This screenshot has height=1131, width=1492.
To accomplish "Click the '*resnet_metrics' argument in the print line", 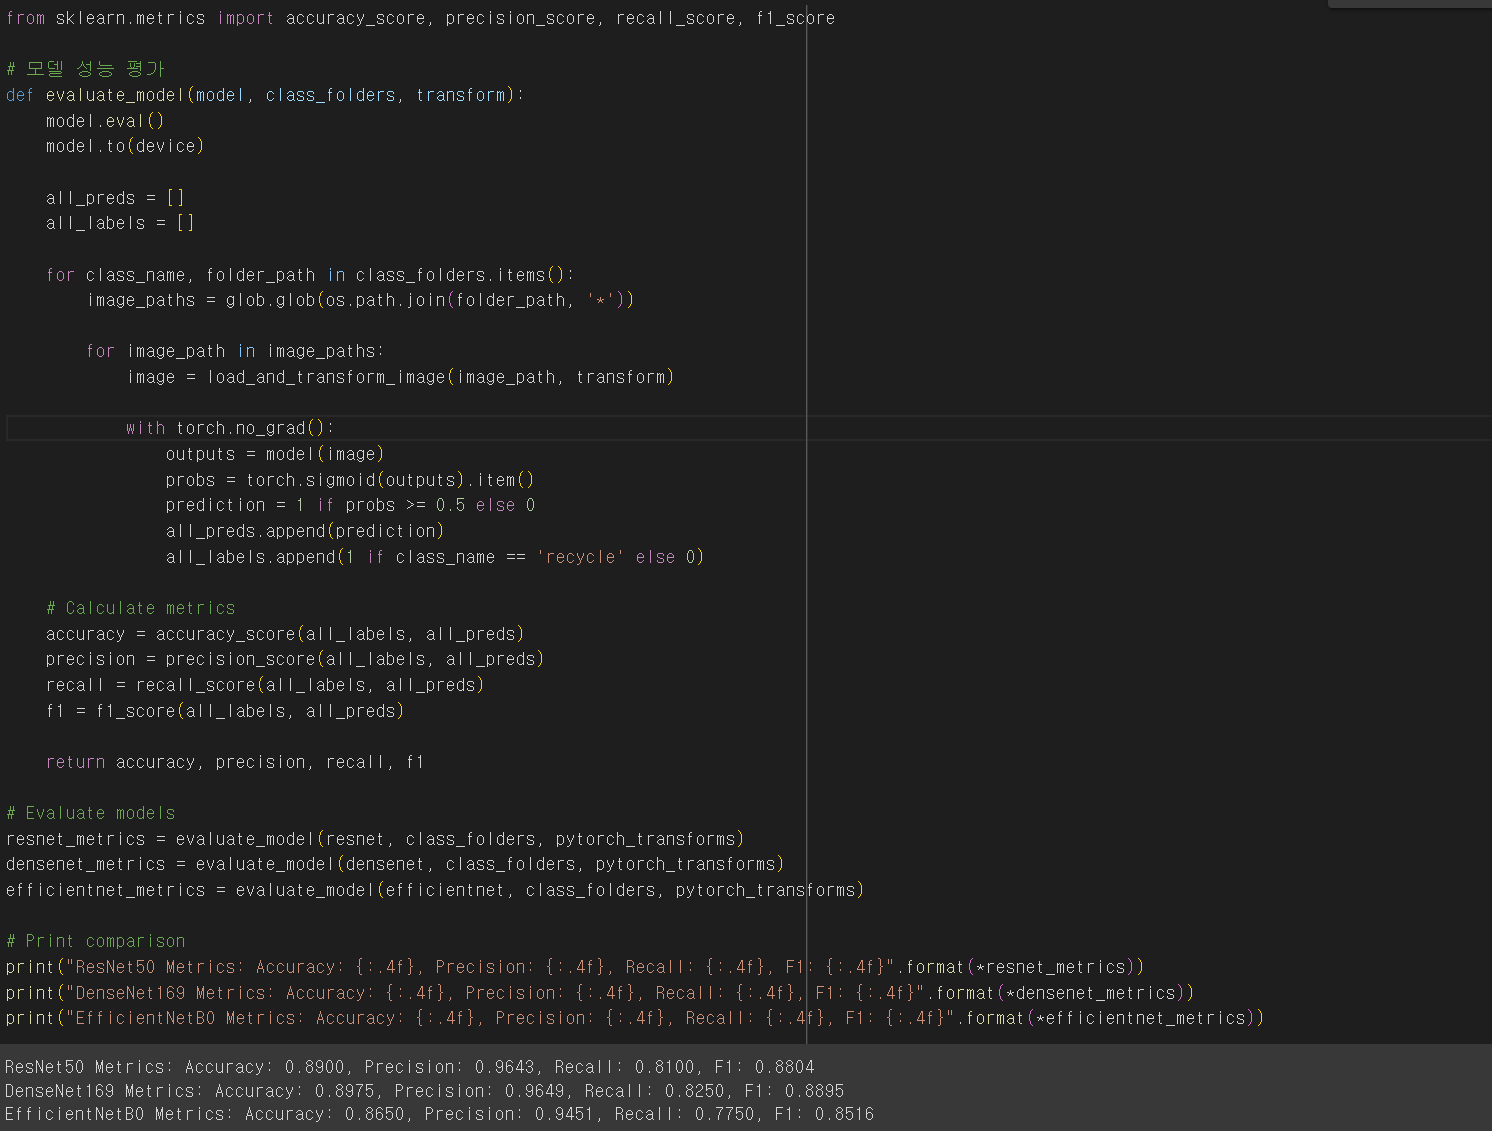I will pyautogui.click(x=1050, y=967).
